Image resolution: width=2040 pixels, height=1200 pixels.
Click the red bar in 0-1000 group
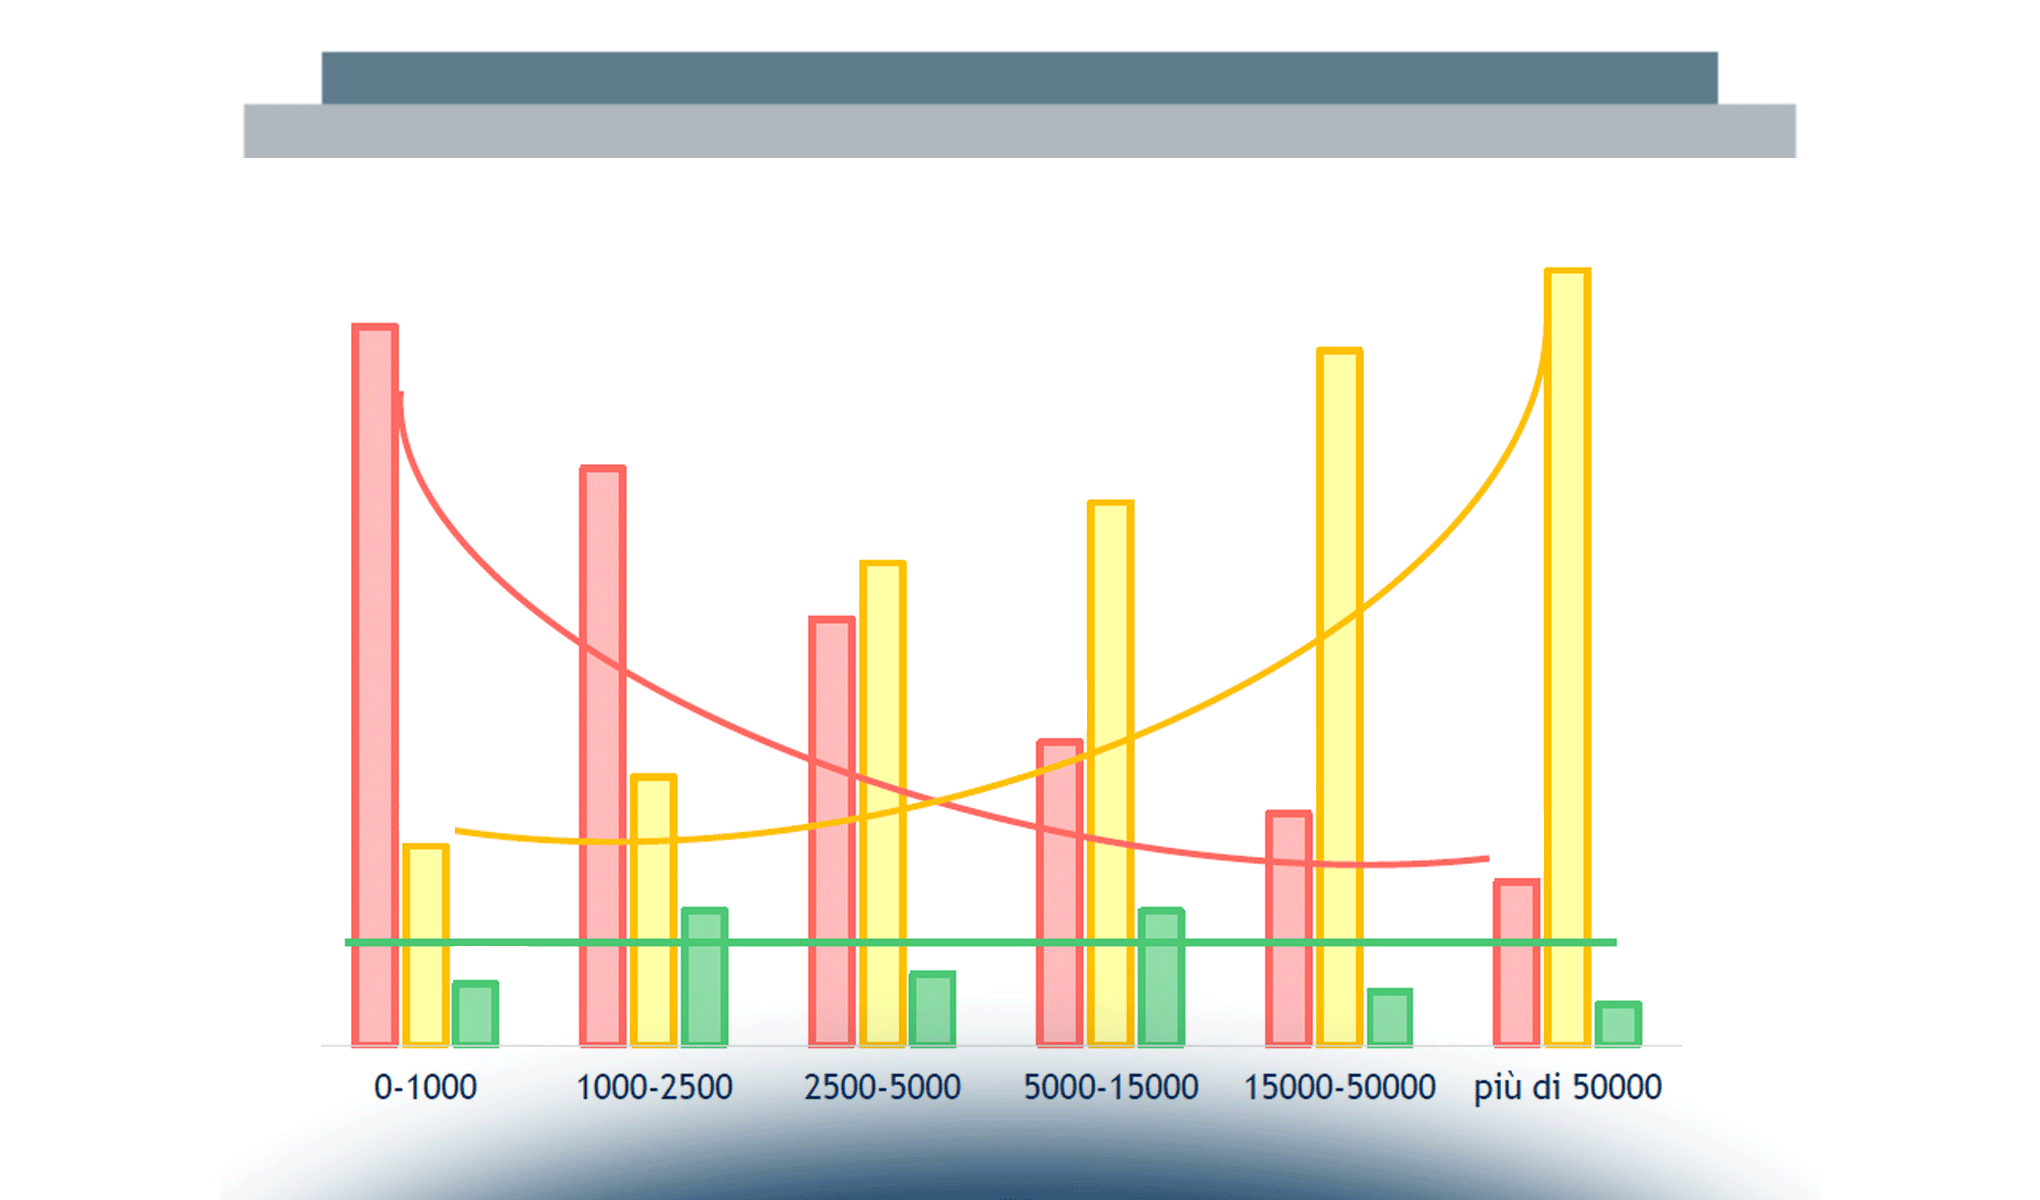click(375, 685)
